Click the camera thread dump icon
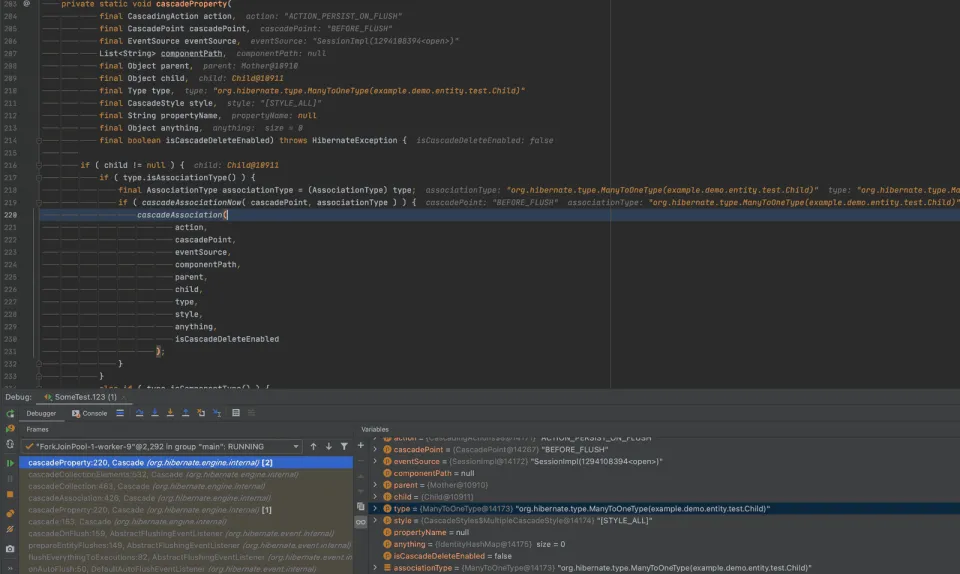The width and height of the screenshot is (960, 574). (10, 549)
